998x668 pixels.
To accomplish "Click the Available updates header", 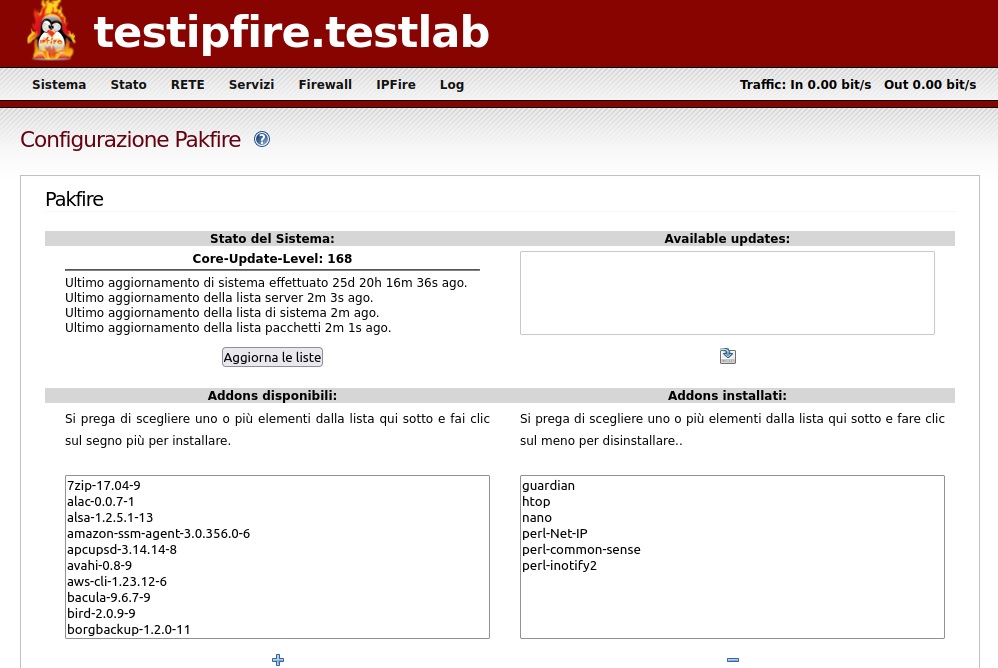I will 727,239.
